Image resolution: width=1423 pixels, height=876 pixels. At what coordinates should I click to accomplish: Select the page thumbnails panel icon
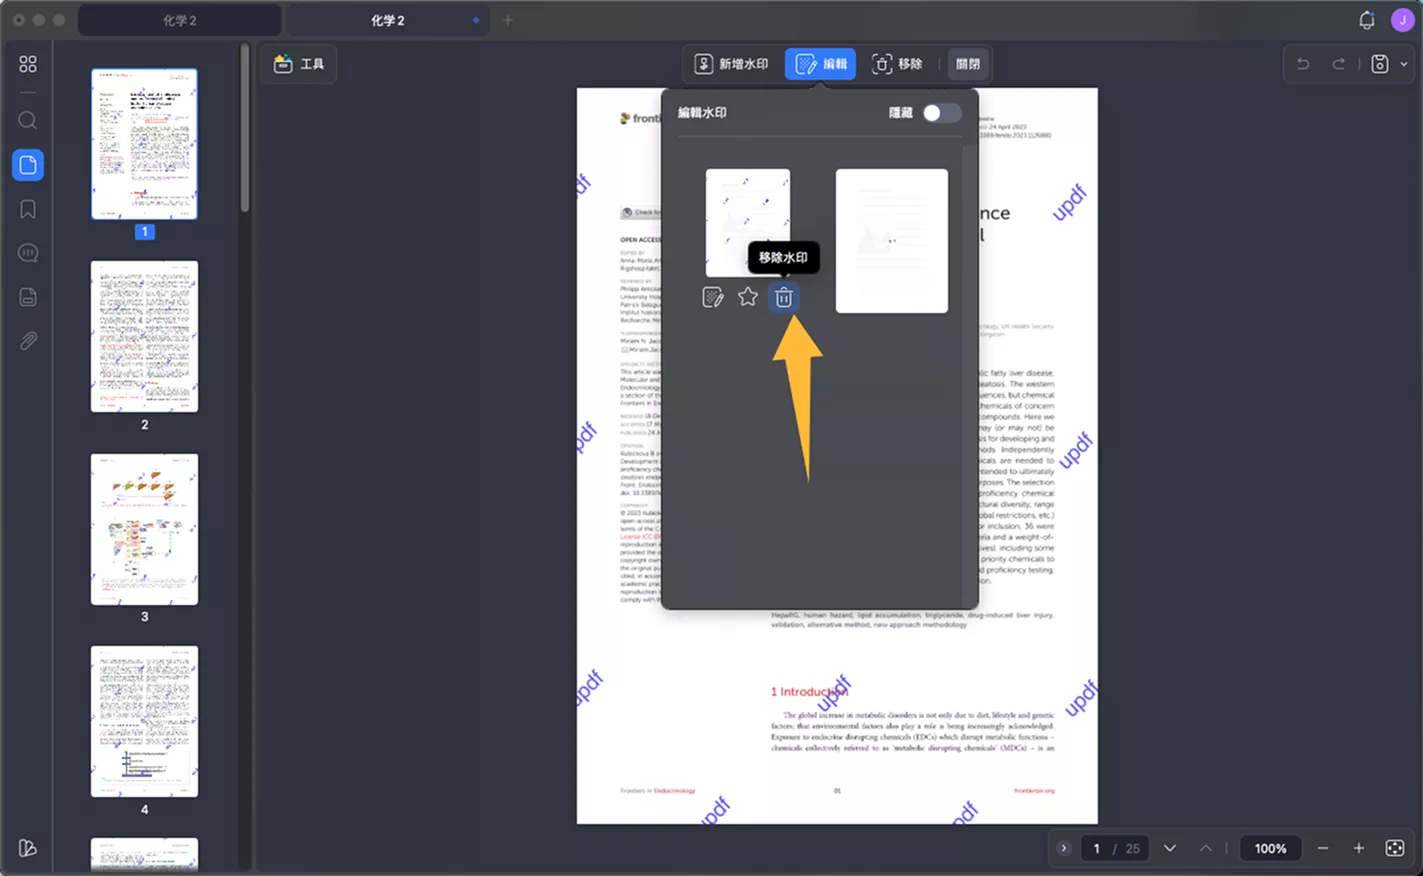coord(28,165)
